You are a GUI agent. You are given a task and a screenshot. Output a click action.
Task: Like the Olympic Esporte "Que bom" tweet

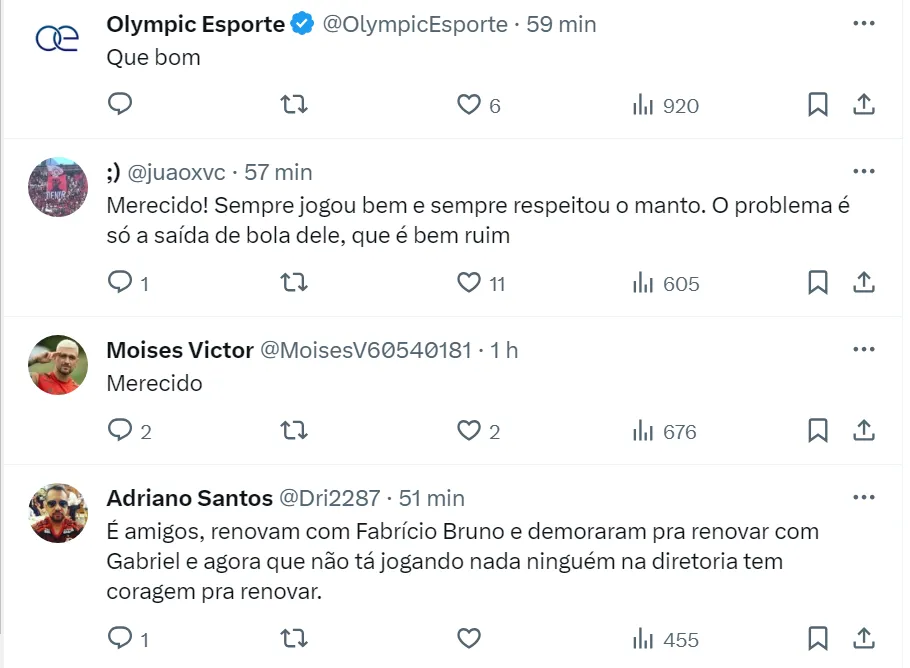(x=469, y=105)
